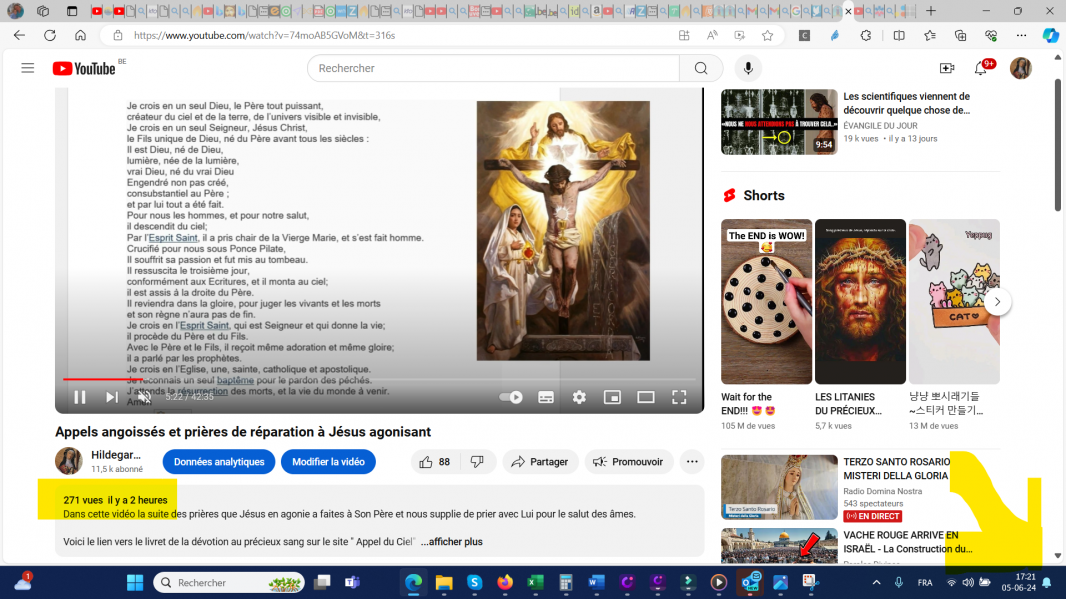Open a new browser tab
This screenshot has height=599, width=1066.
pos(931,11)
